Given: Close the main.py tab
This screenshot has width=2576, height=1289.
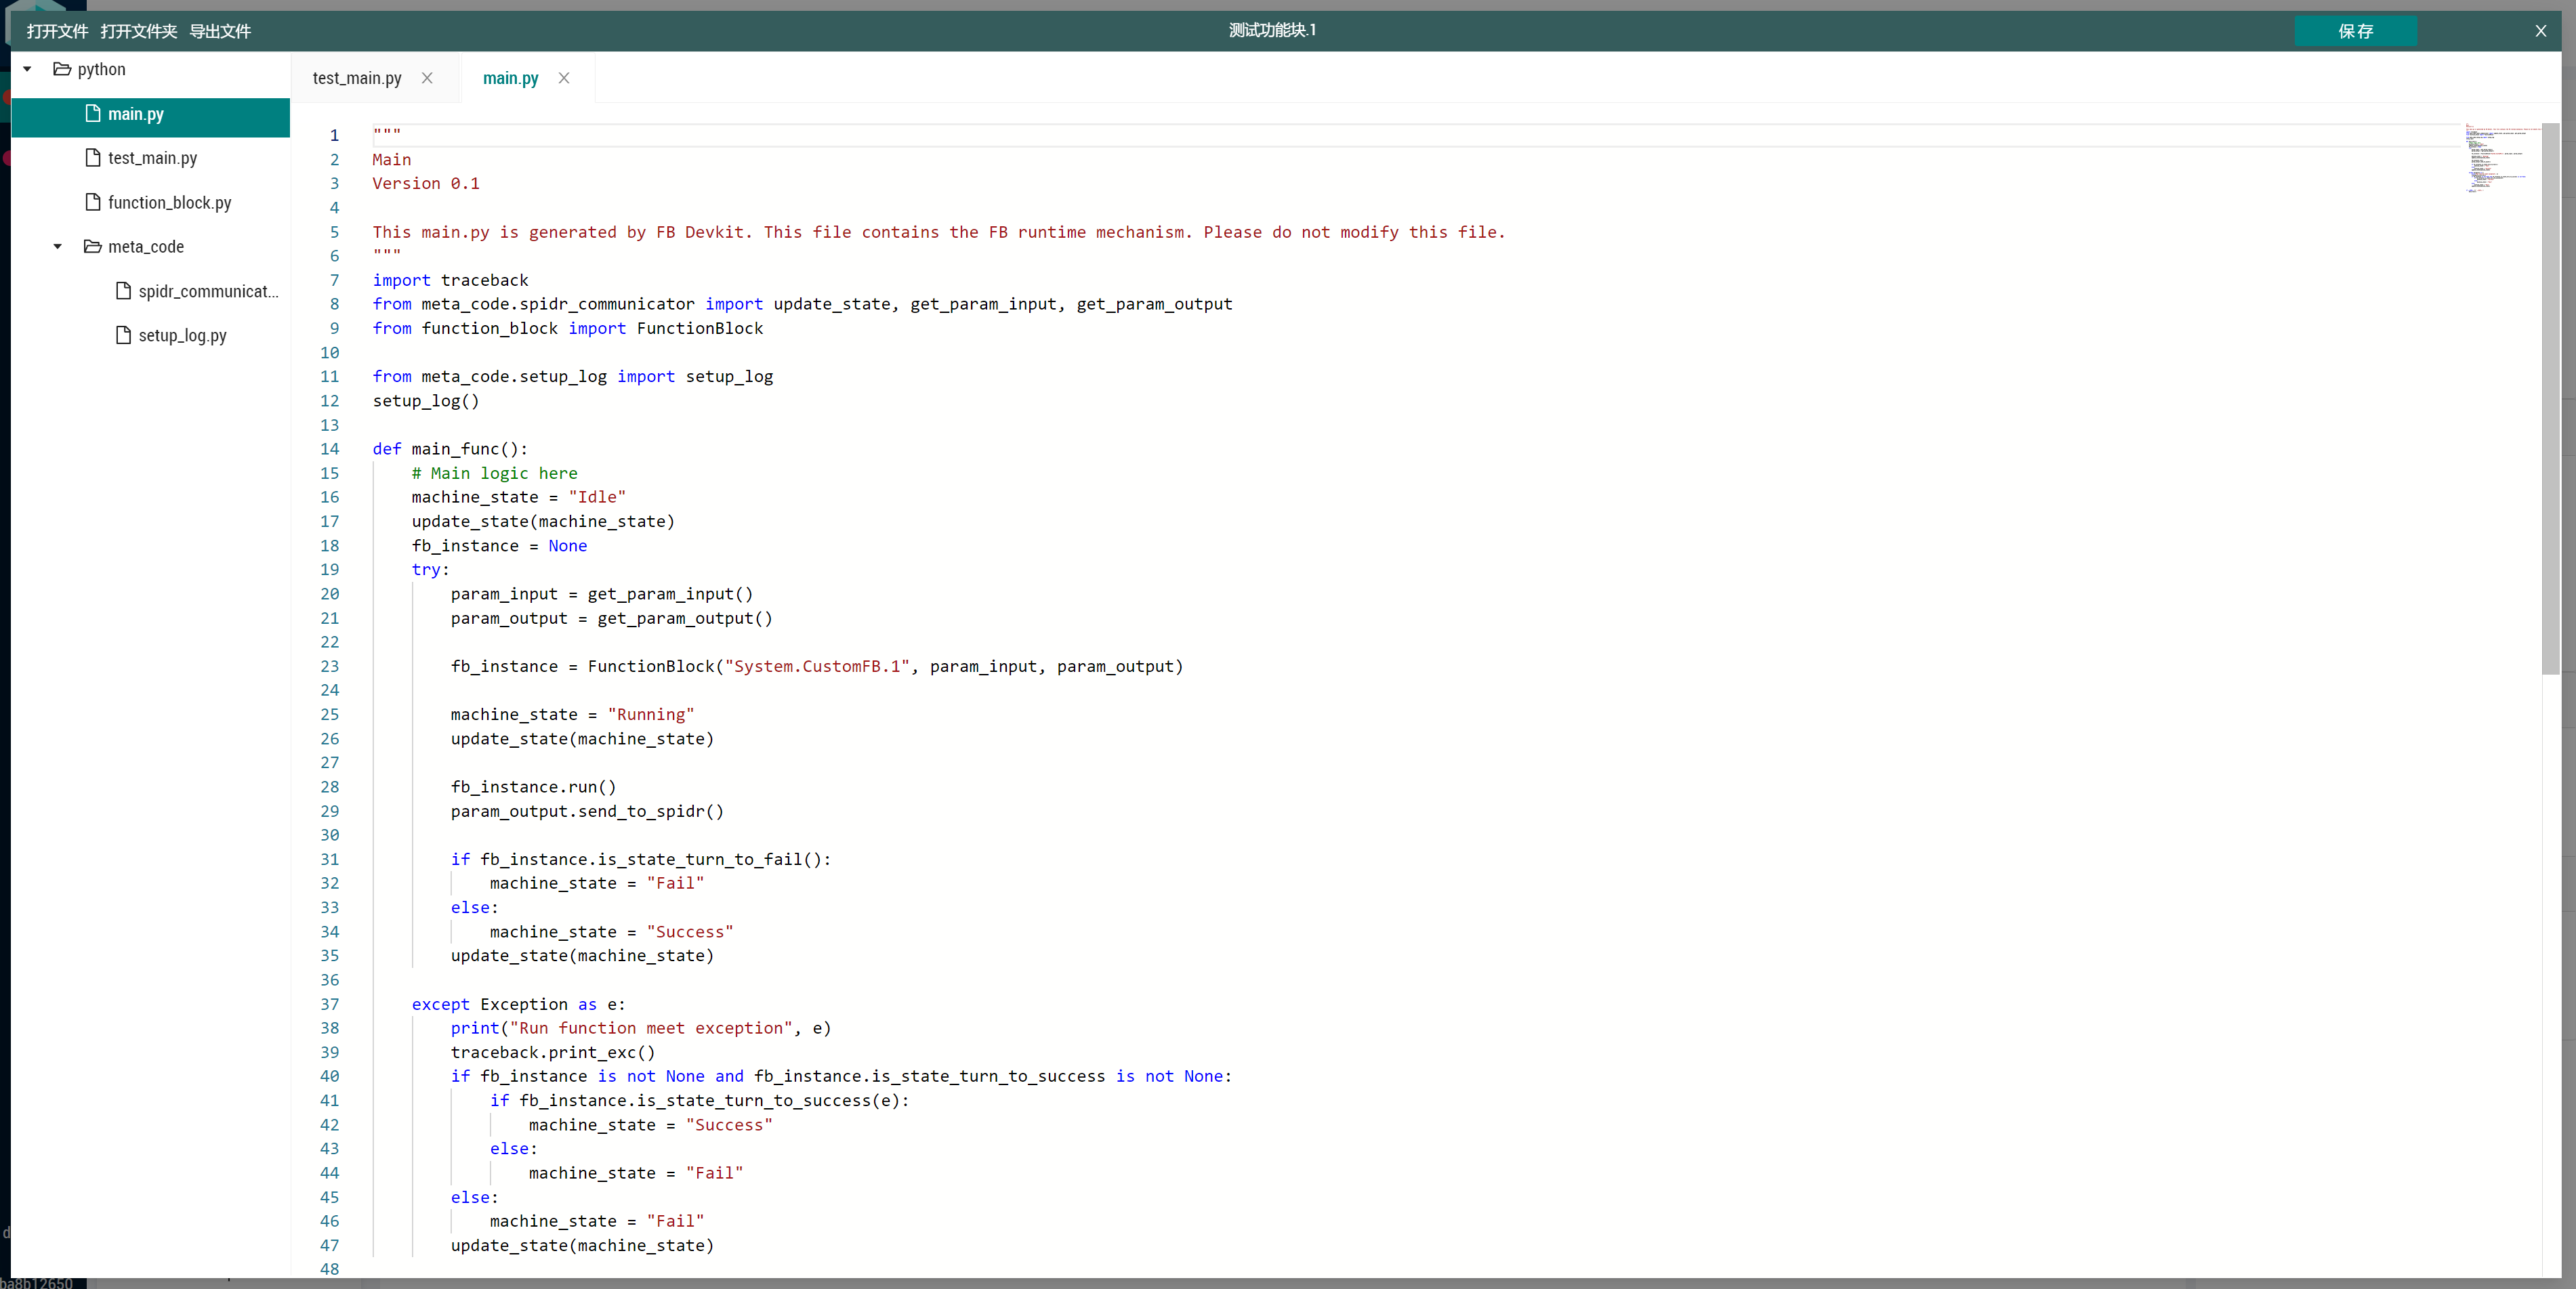Looking at the screenshot, I should point(564,78).
